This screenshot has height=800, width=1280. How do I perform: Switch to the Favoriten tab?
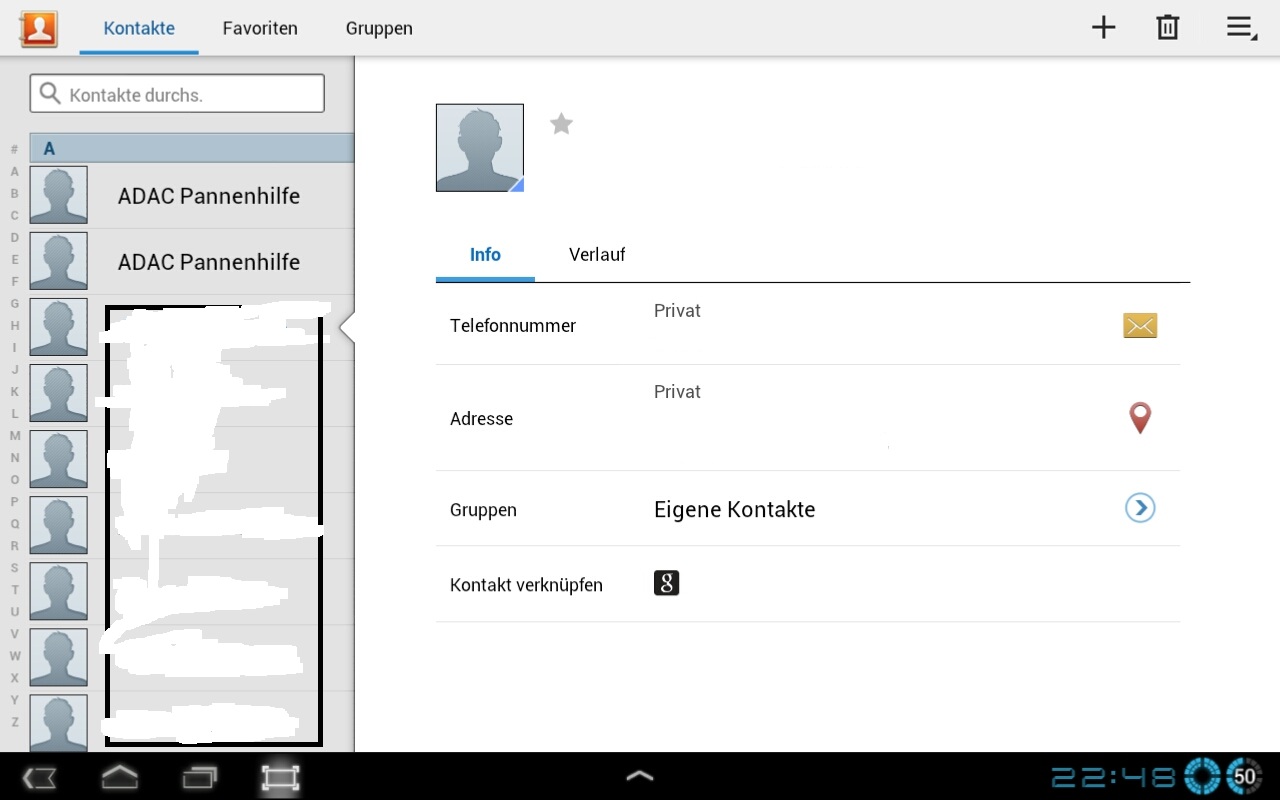pos(260,28)
